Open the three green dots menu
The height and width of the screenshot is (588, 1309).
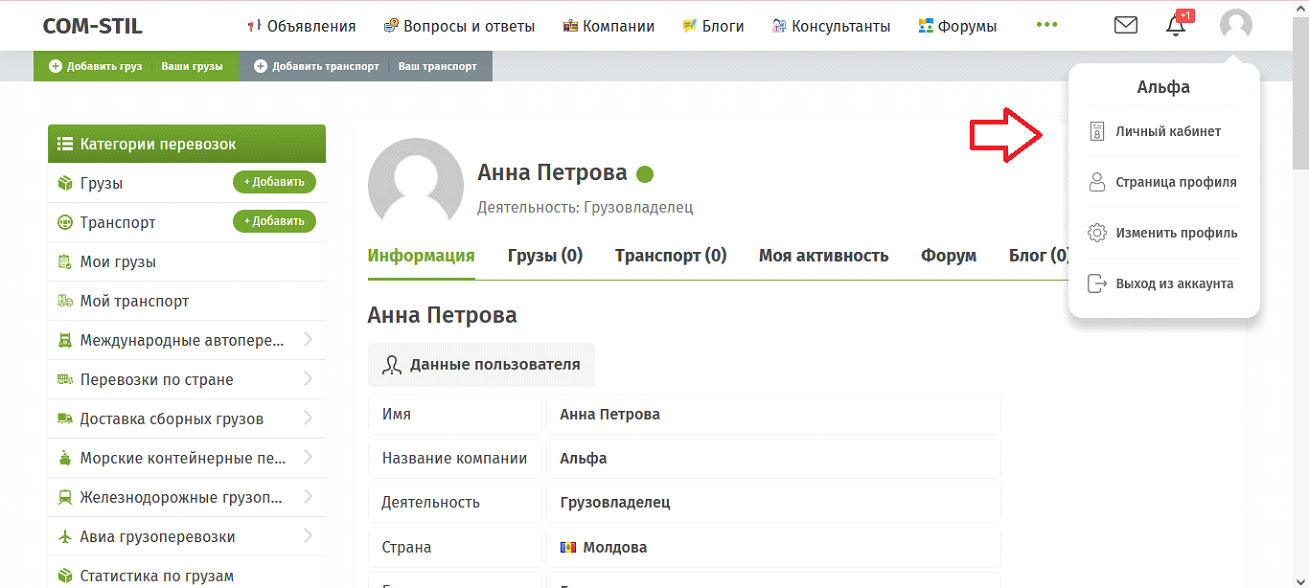[1047, 25]
